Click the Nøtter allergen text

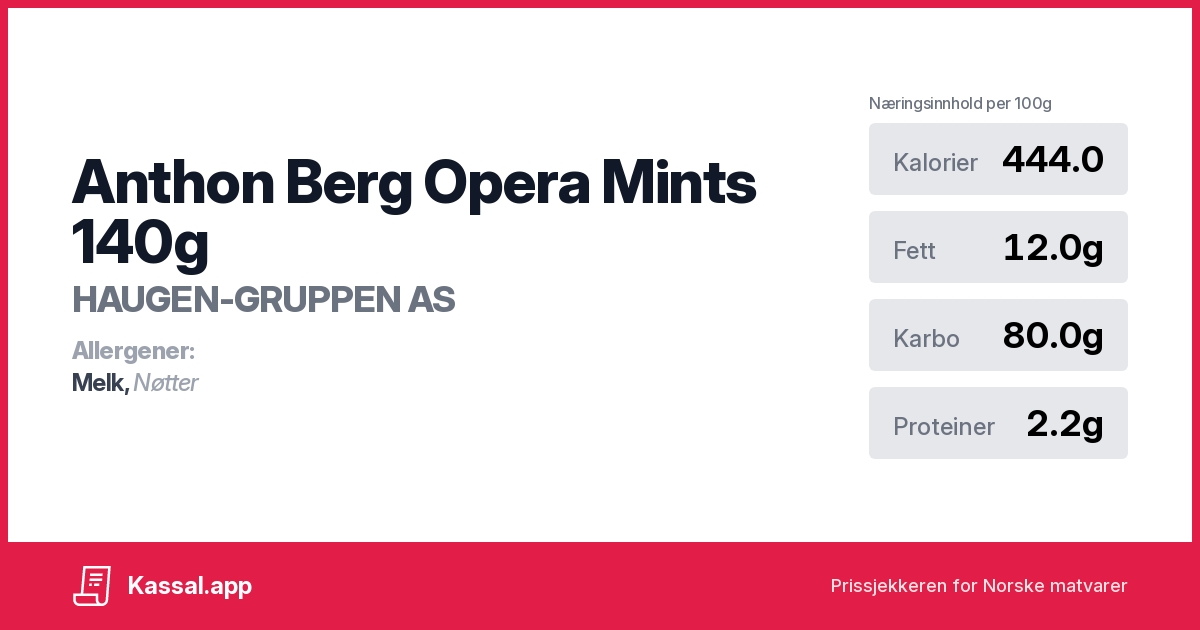166,382
